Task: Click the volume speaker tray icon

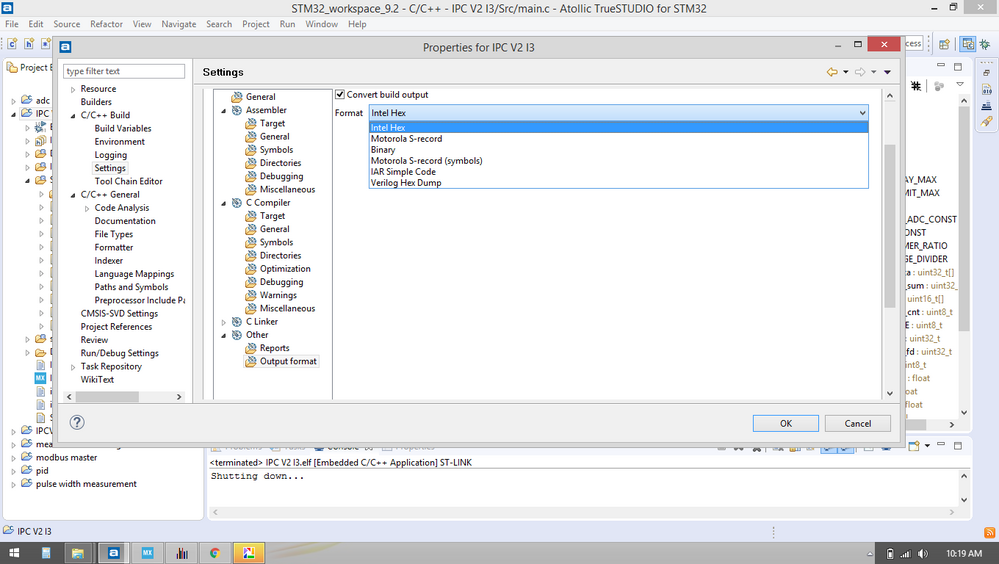Action: click(923, 554)
